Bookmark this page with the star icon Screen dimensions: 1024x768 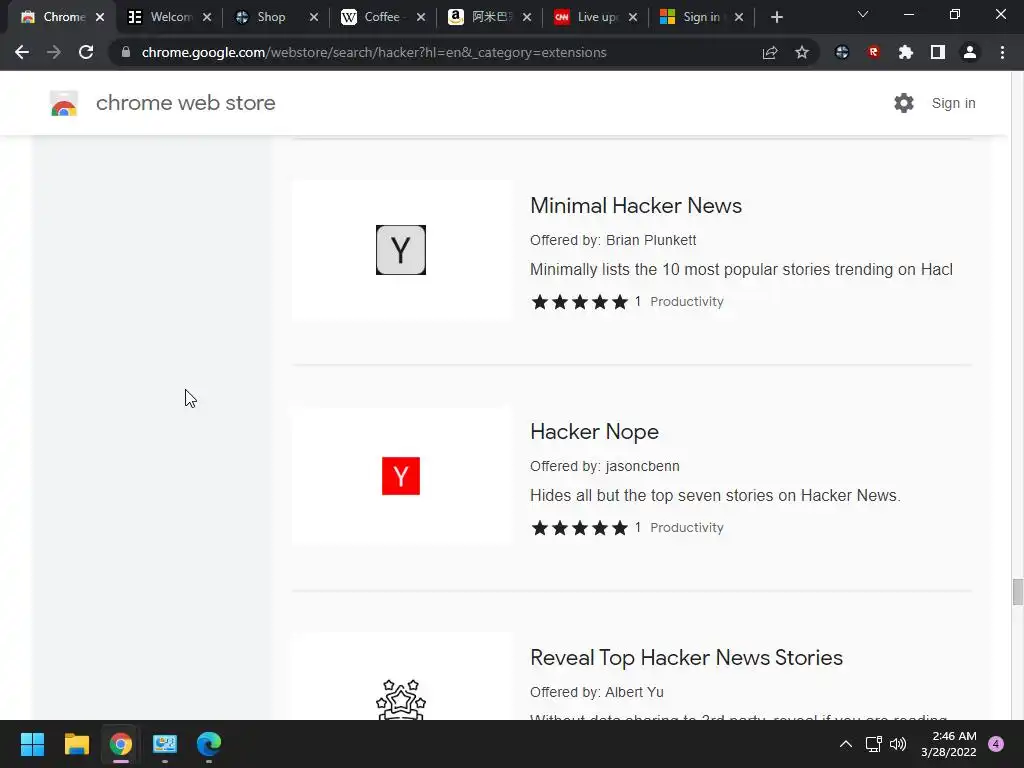point(802,52)
